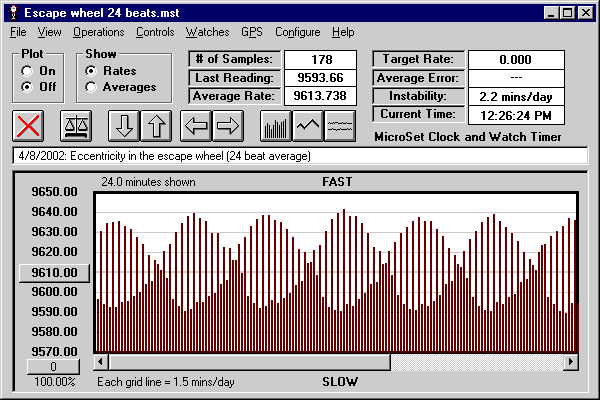The height and width of the screenshot is (400, 600).
Task: Close the Escape wheel window
Action: (586, 13)
